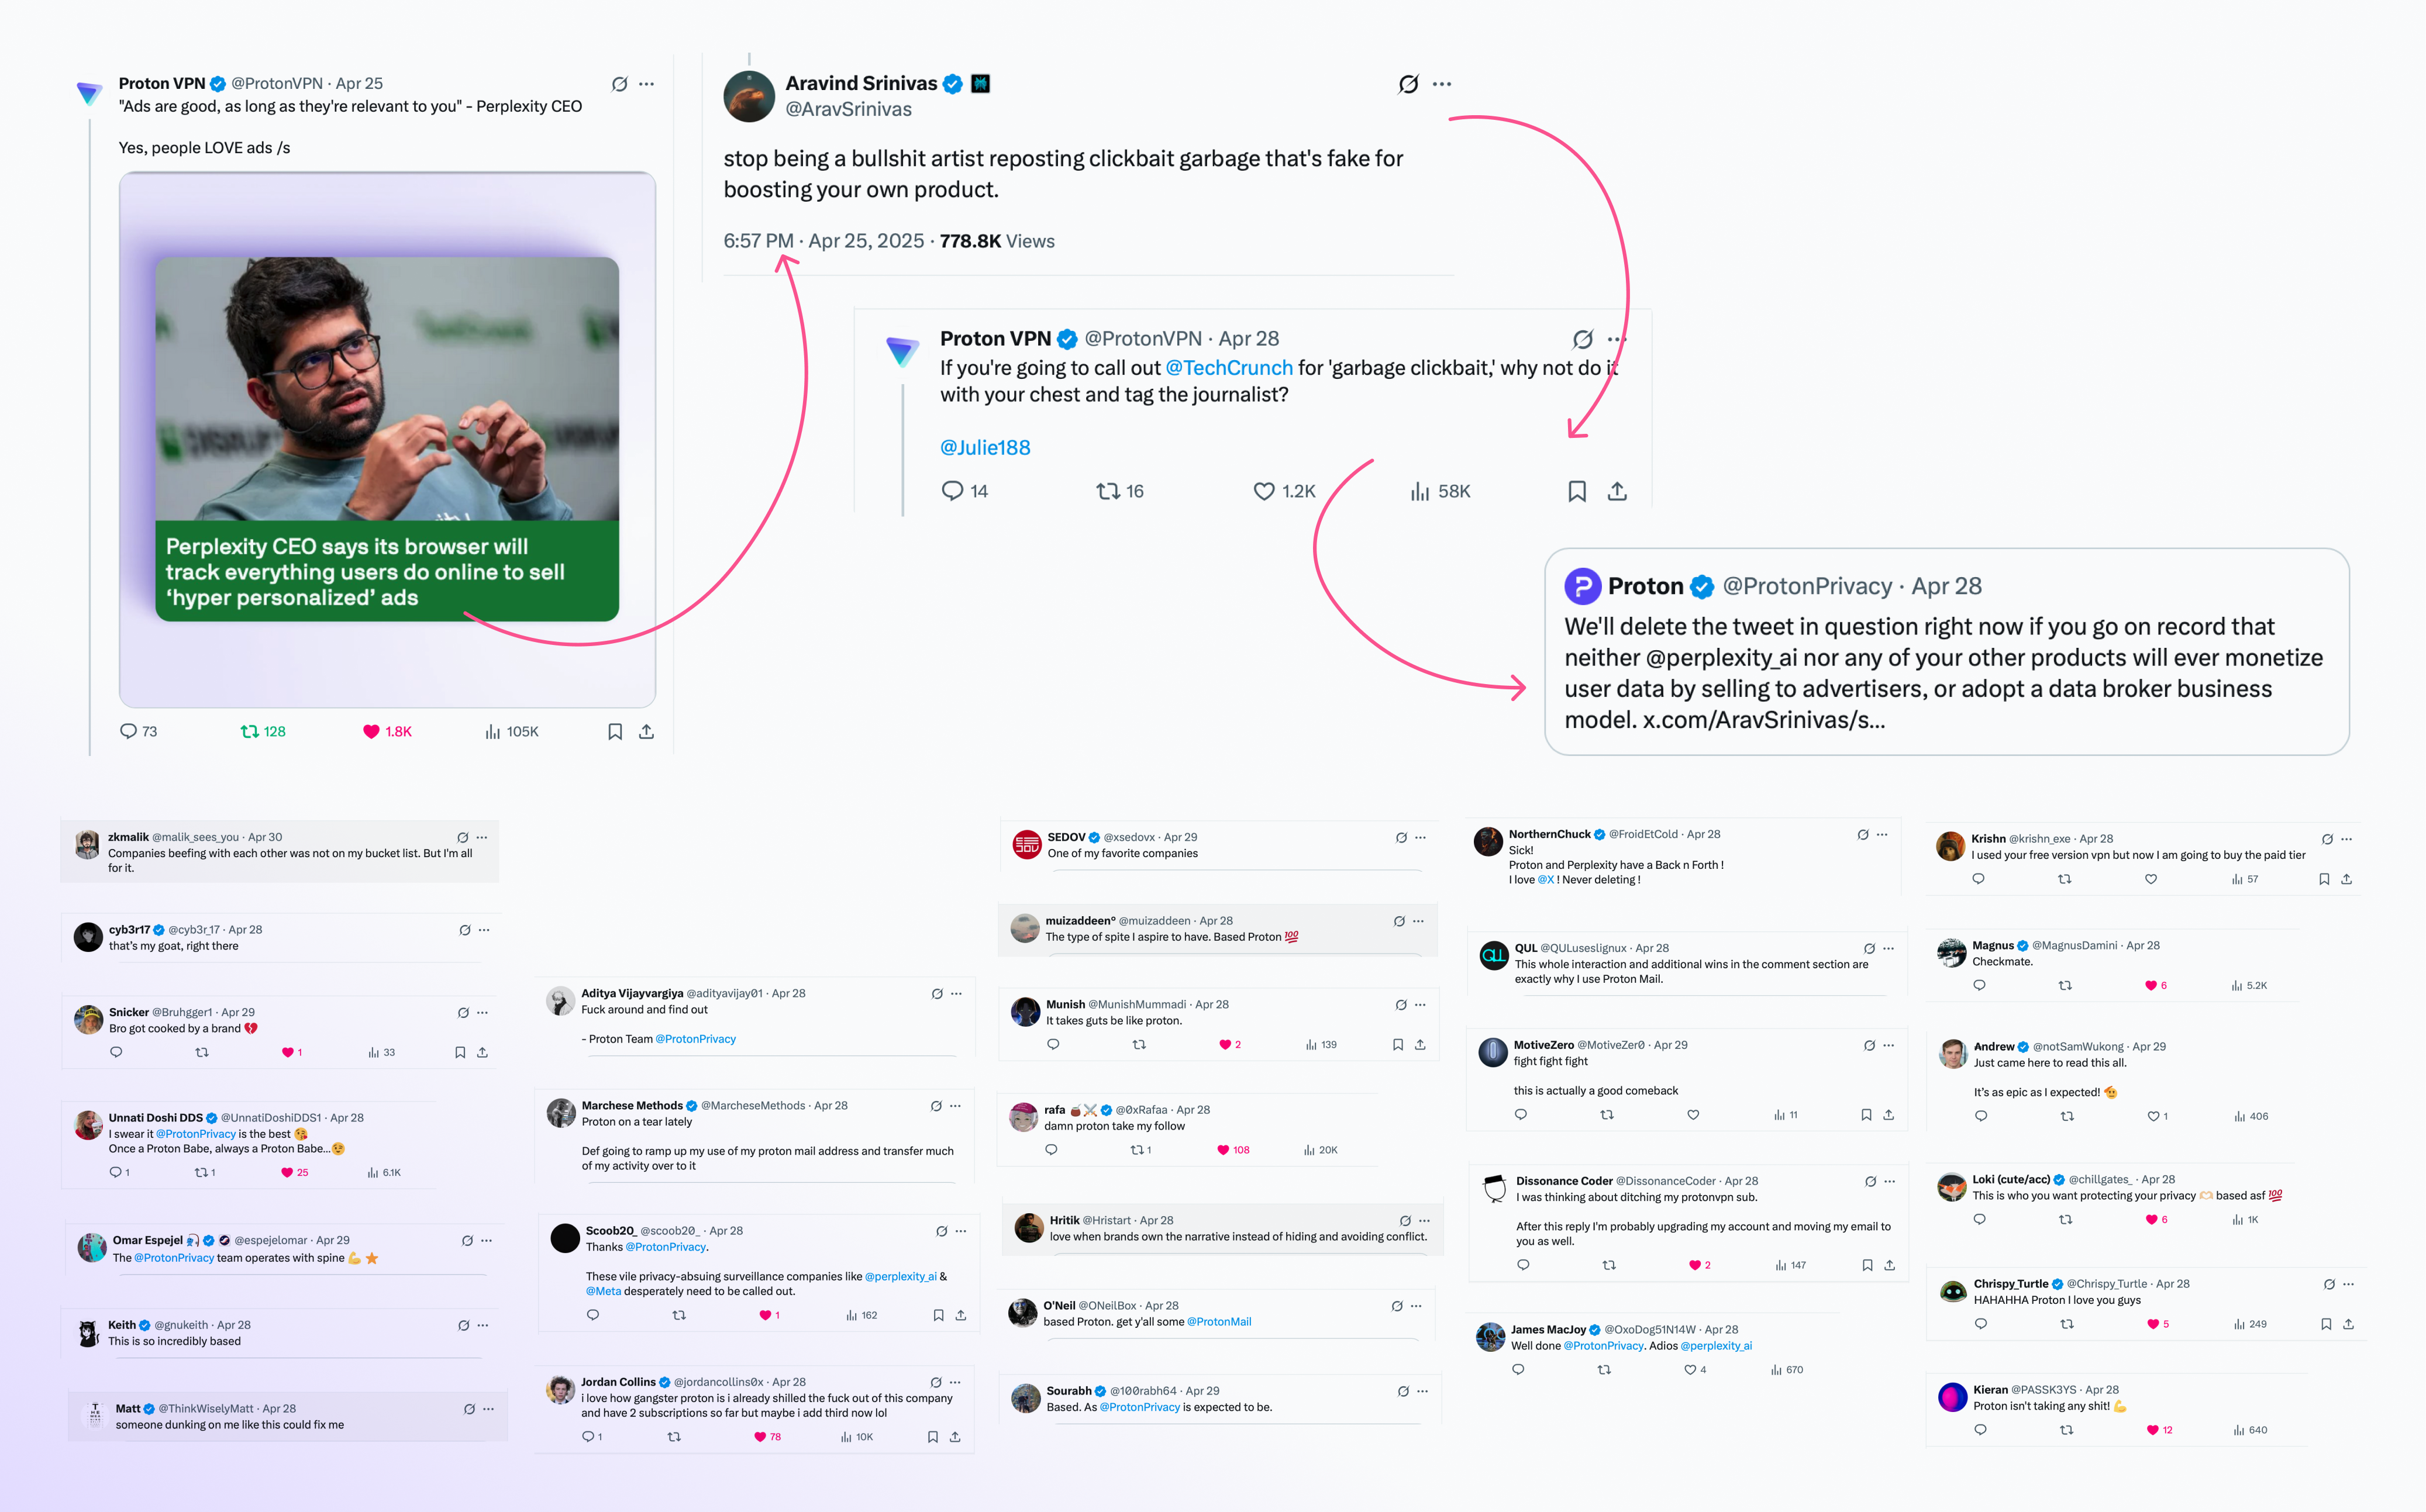
Task: Retweet Jordan Collins's reply
Action: [x=674, y=1437]
